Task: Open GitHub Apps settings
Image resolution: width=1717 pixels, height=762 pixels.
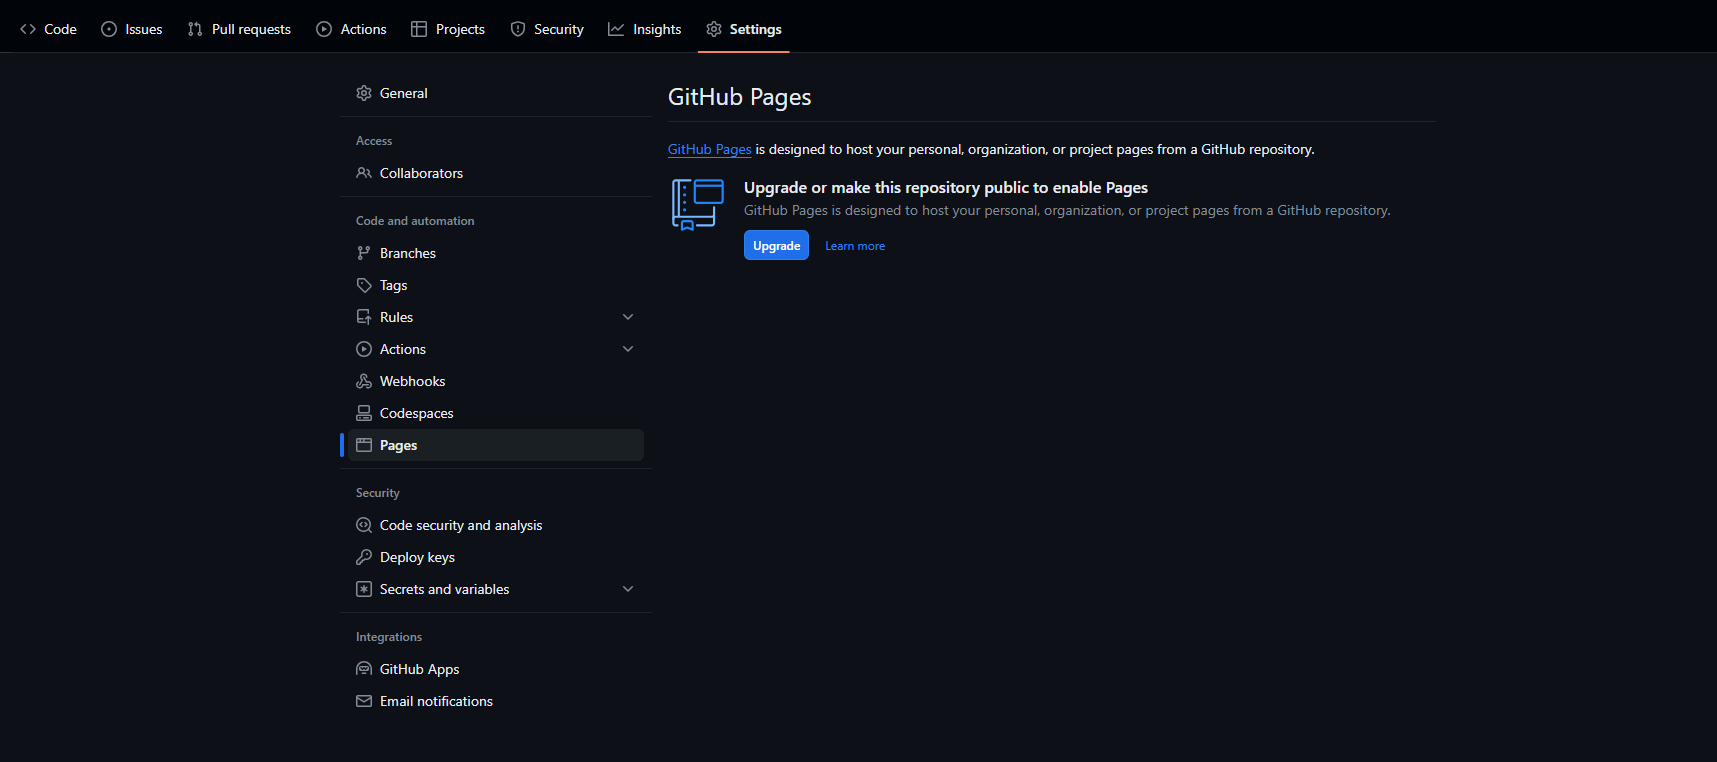Action: click(496, 669)
